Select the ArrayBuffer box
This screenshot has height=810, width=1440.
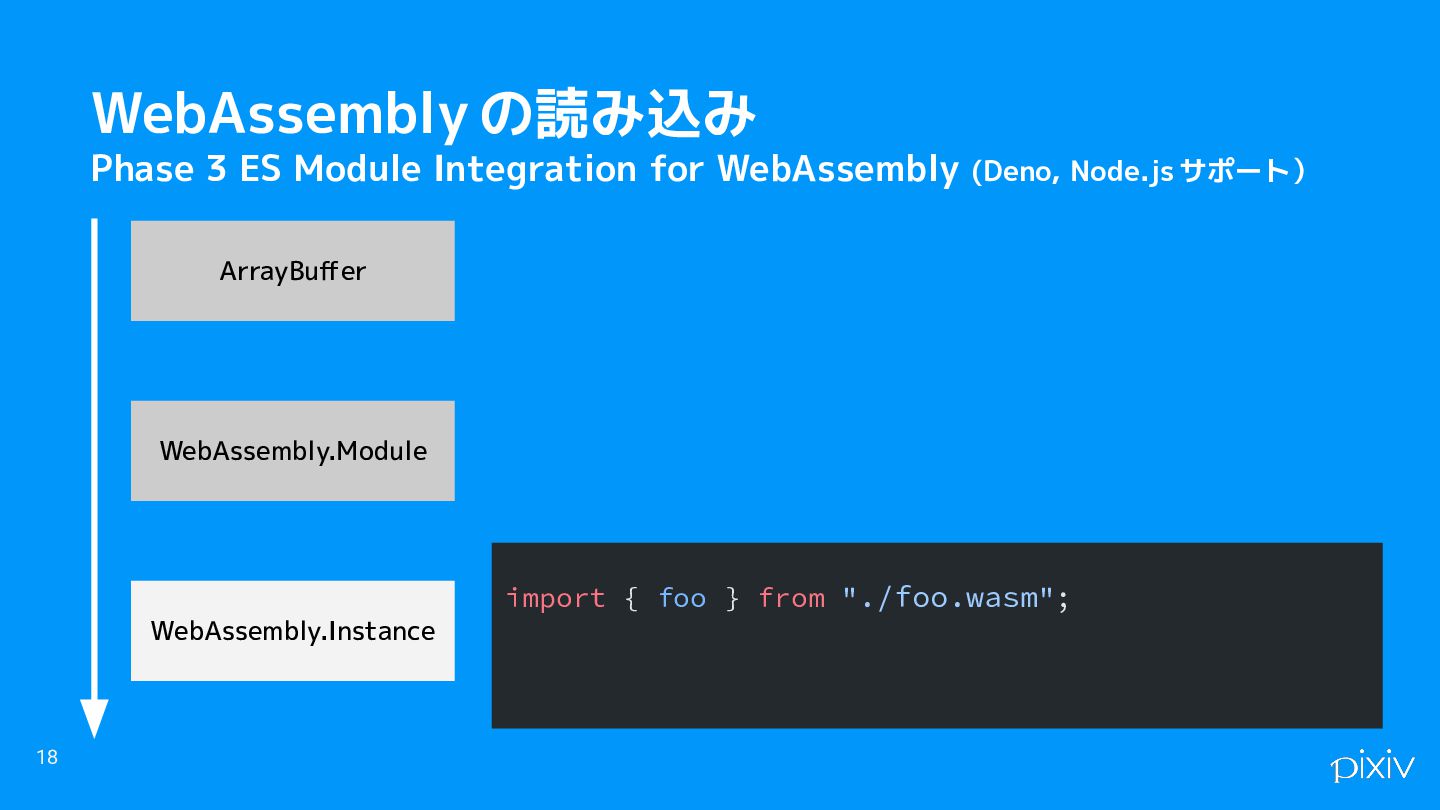click(x=292, y=271)
